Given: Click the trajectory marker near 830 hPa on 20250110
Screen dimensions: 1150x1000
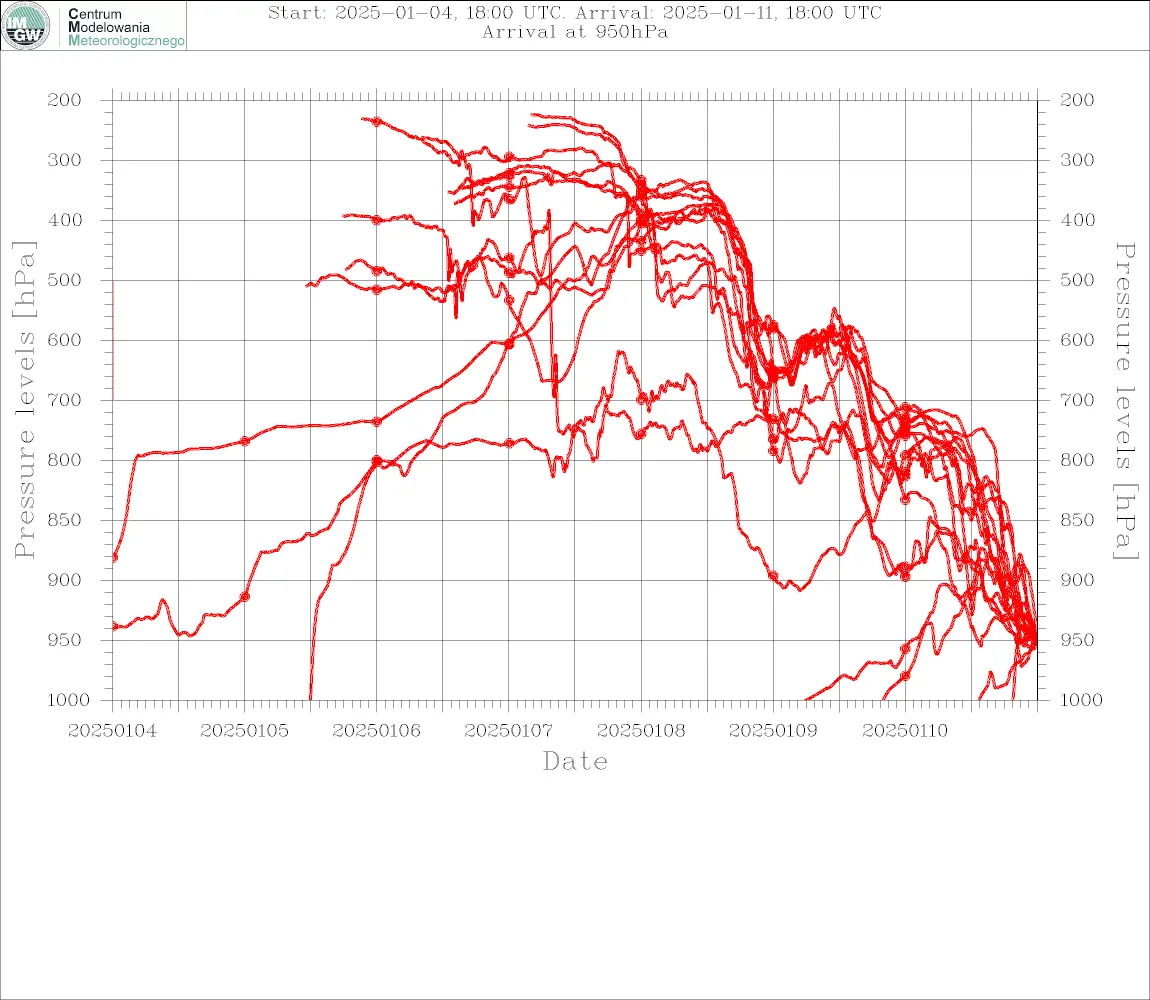Looking at the screenshot, I should point(905,500).
